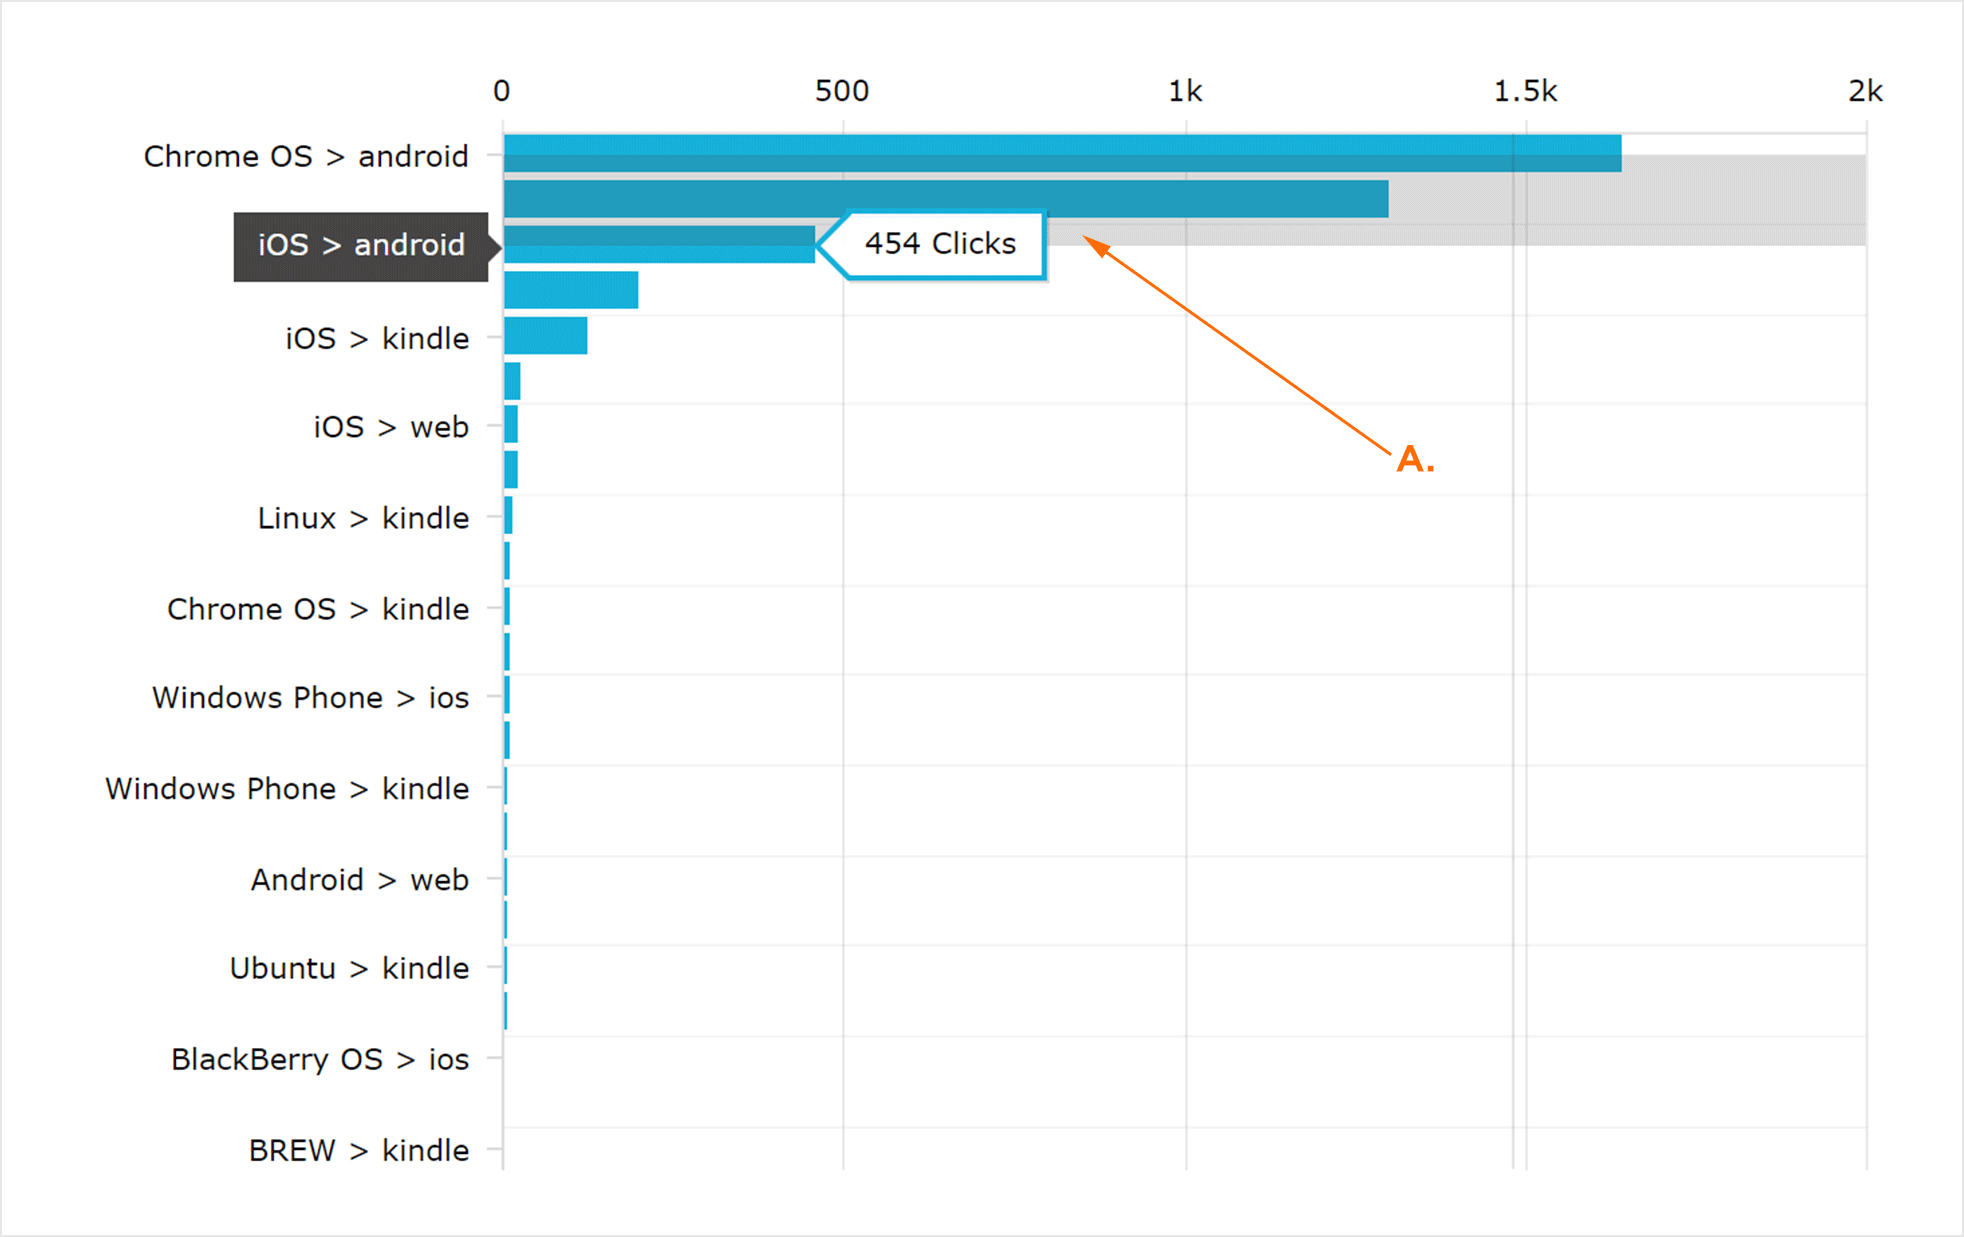Click the iOS > kindle bar
Screen dimensions: 1964x1237
[545, 336]
